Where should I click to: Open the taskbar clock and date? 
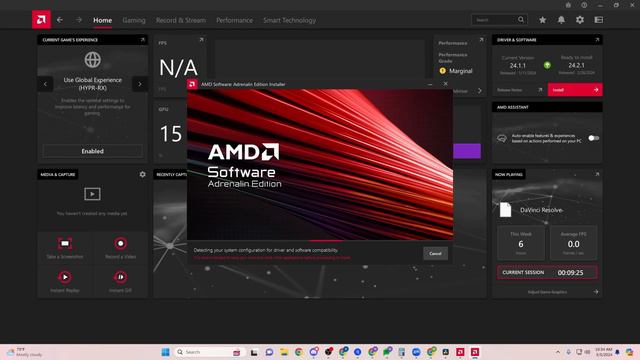(x=604, y=352)
